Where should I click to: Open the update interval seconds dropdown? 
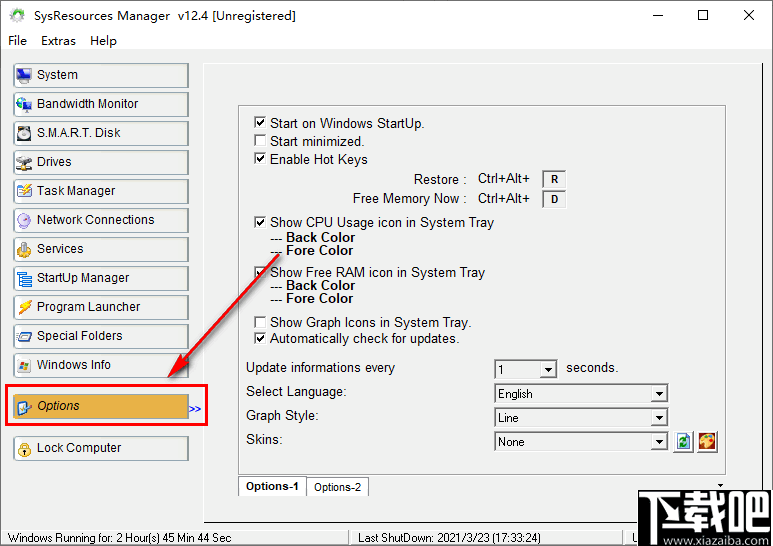548,369
